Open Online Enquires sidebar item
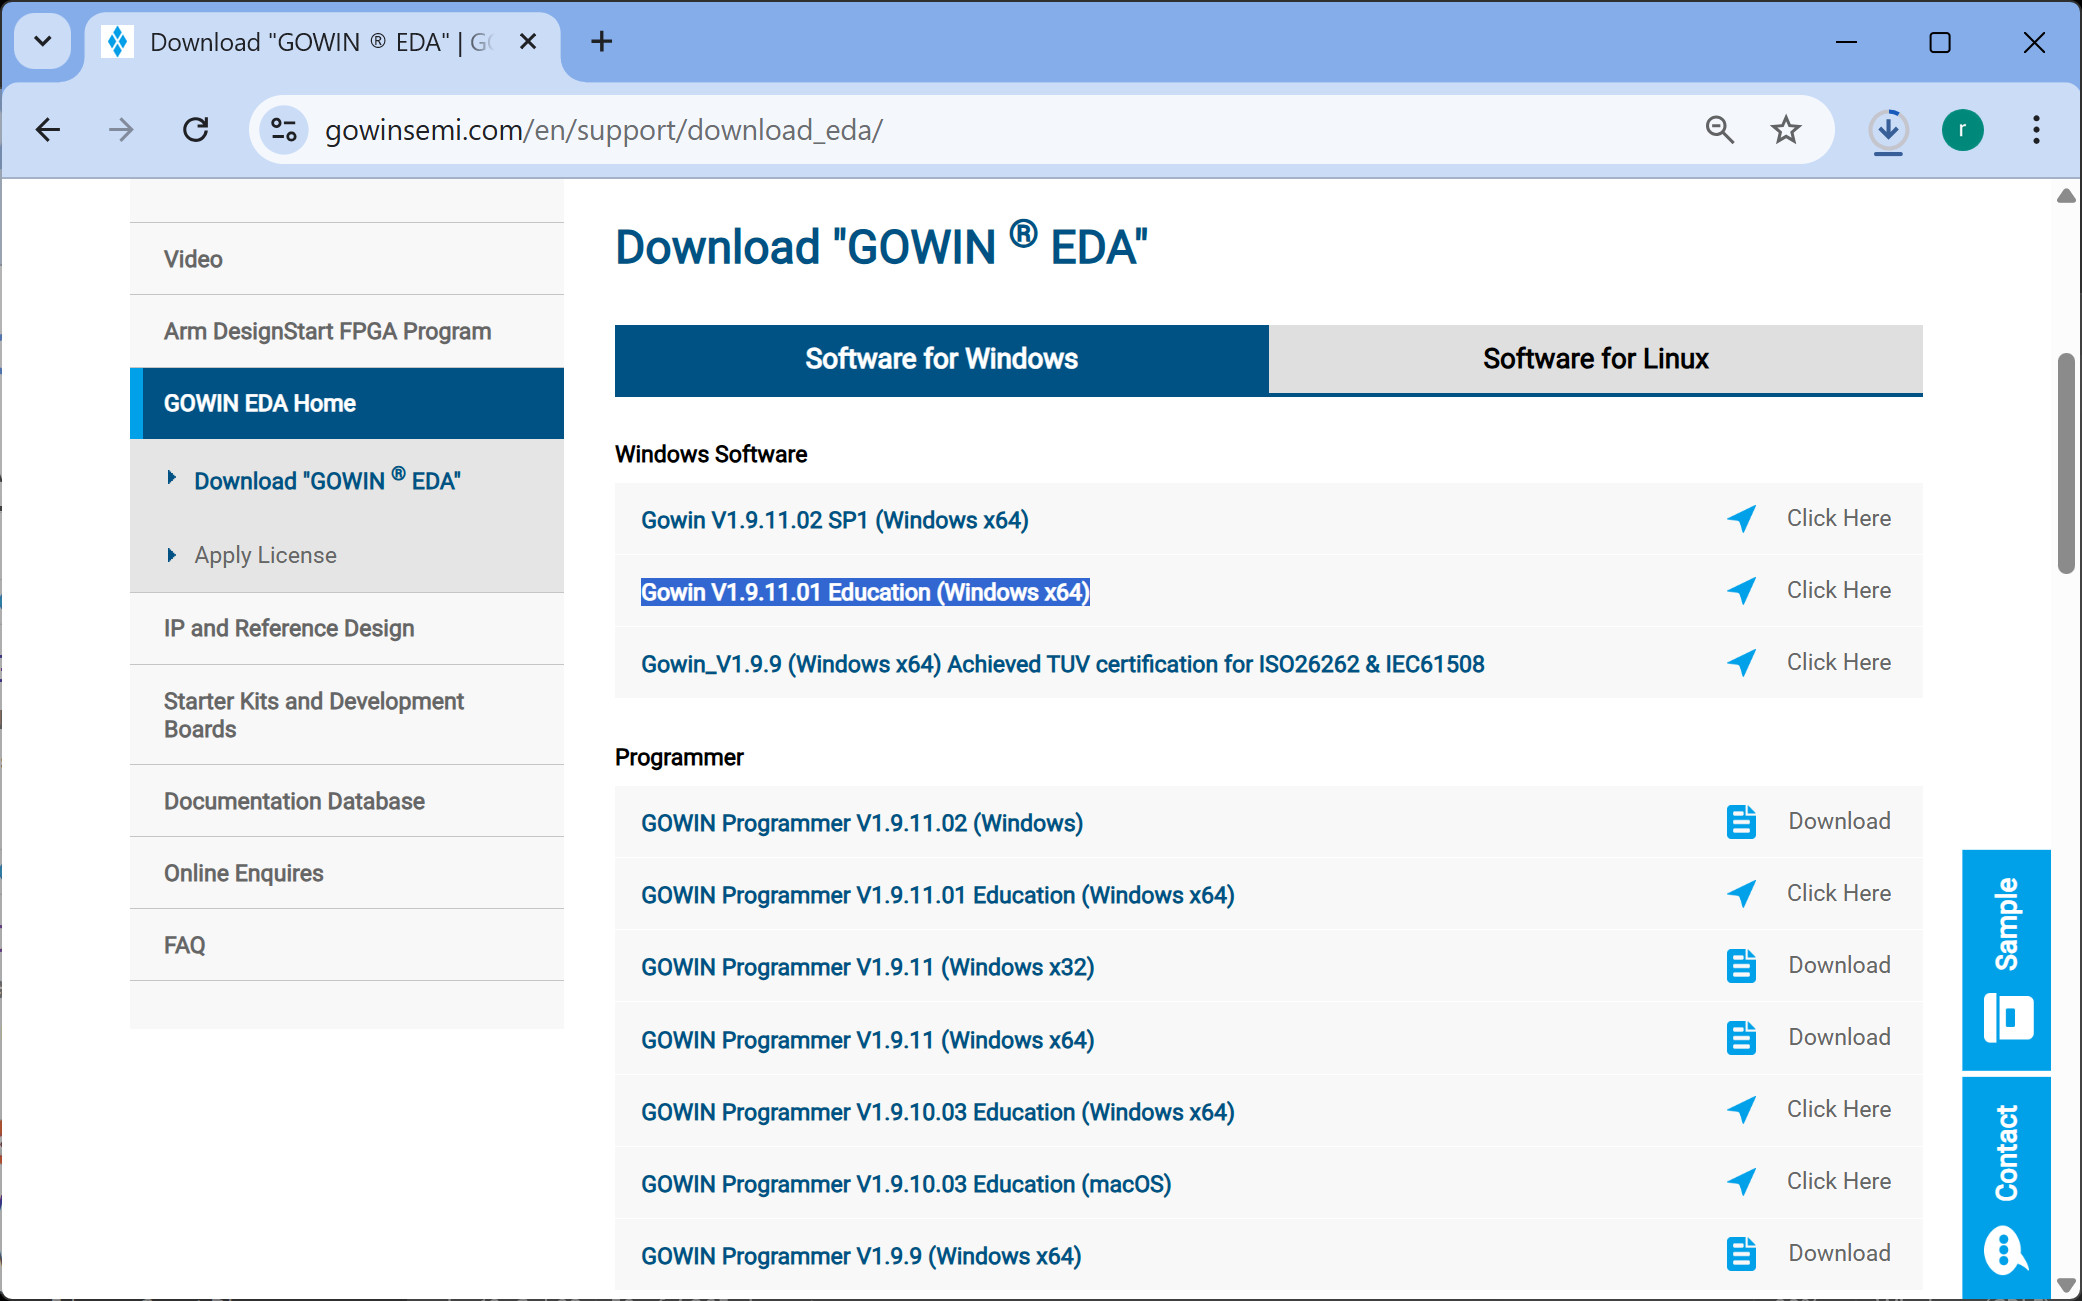2082x1301 pixels. [347, 873]
